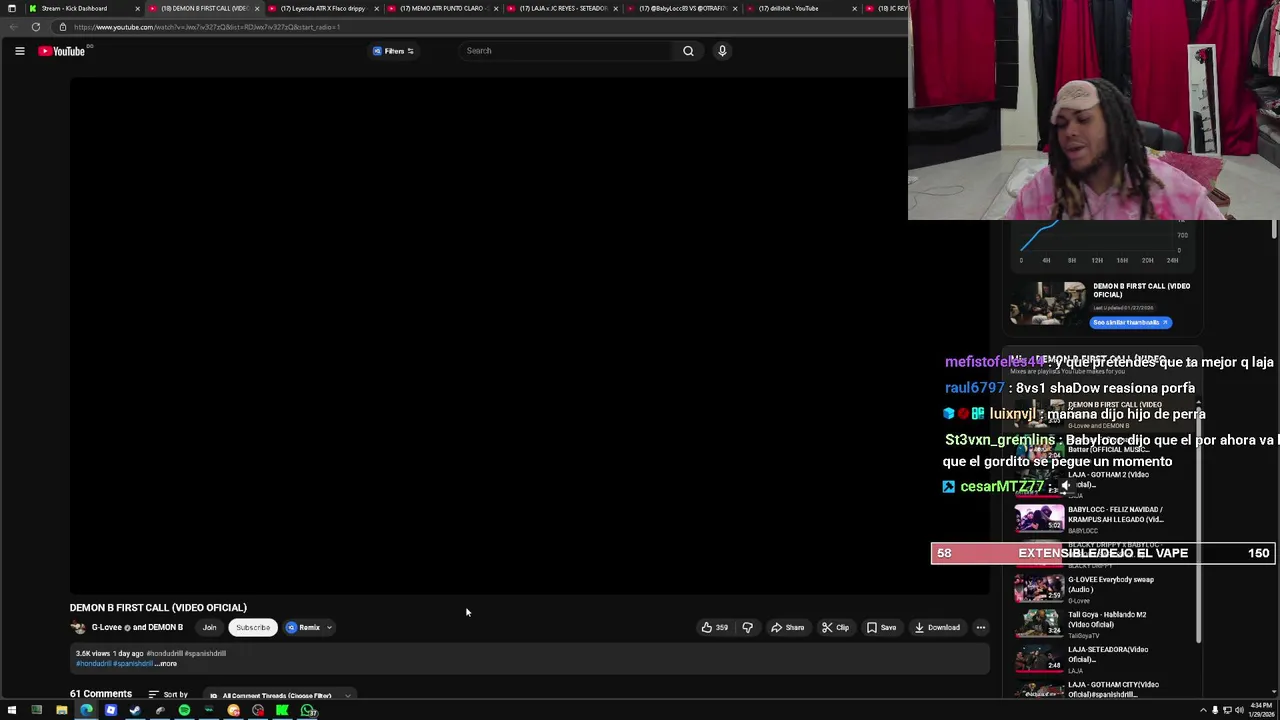Switch to the MEMO ATR PUNTO CLARO tab
1280x720 pixels.
tap(441, 8)
